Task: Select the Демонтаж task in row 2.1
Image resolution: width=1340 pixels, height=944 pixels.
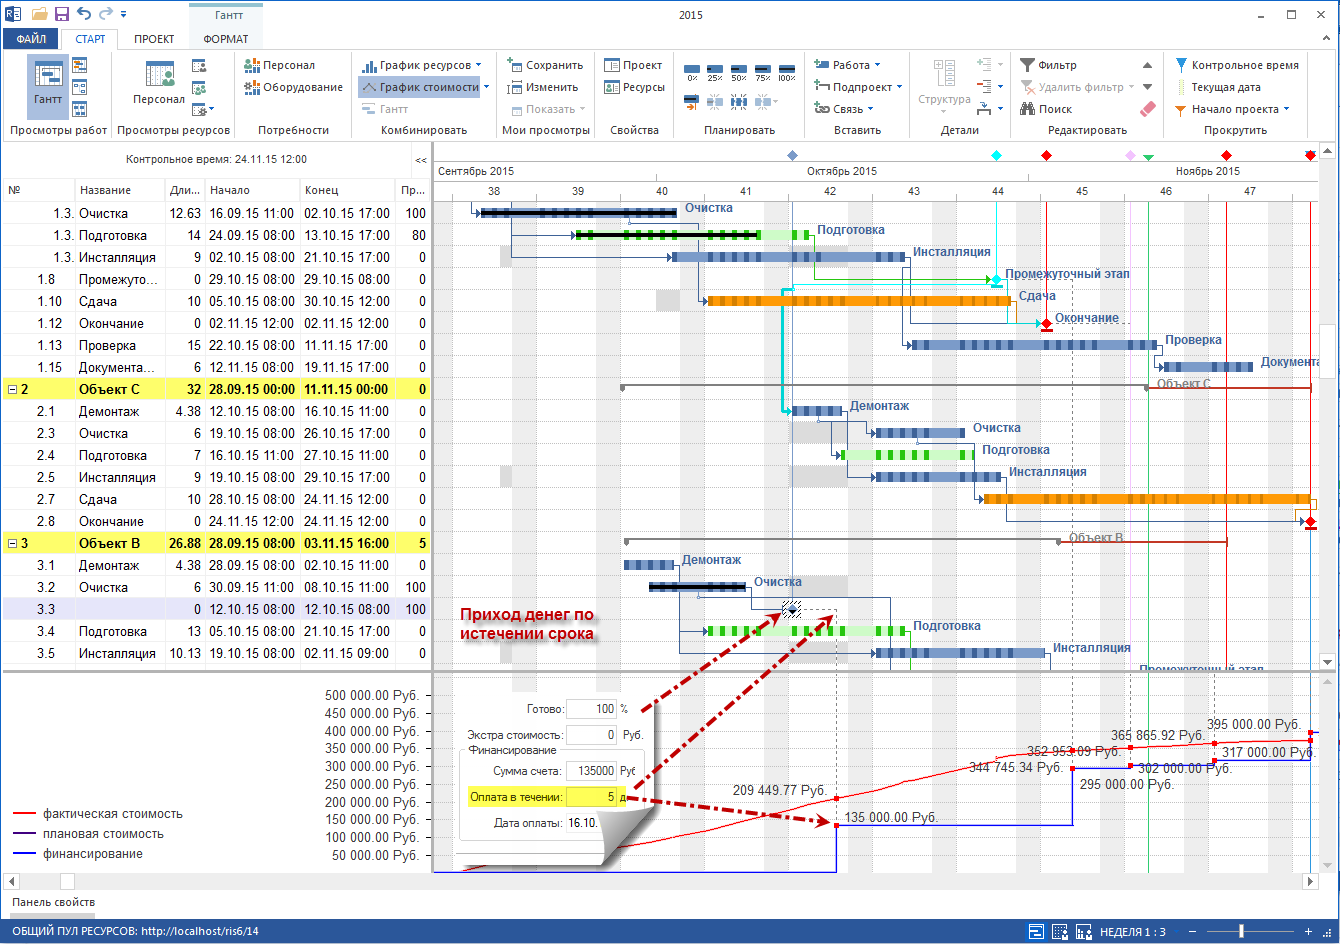Action: pos(216,411)
